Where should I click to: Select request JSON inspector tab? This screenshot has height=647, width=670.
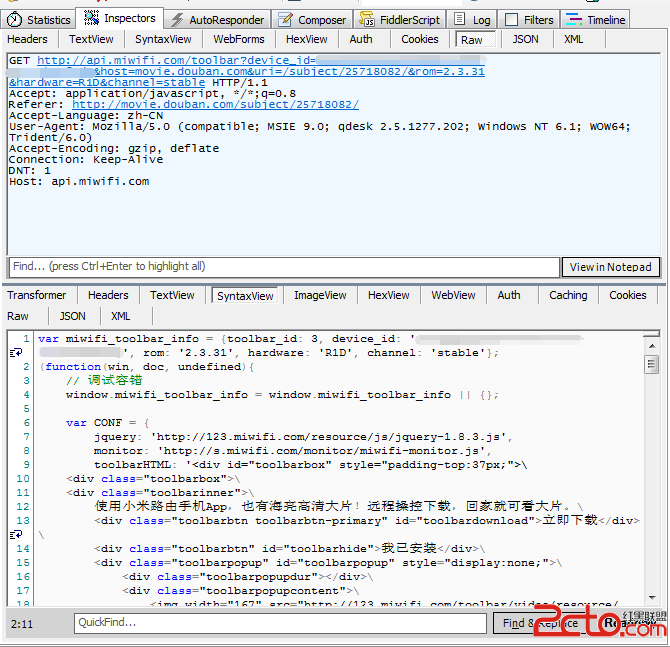(x=526, y=39)
